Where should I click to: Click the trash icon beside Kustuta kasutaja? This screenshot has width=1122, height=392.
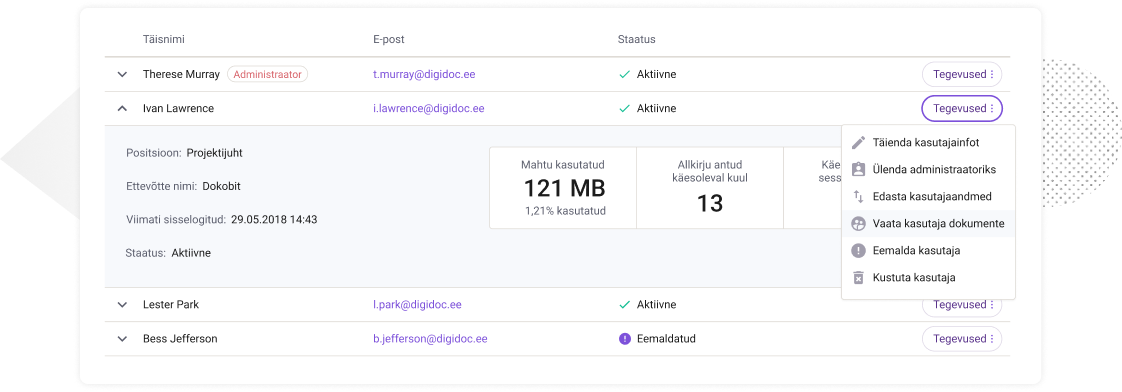pyautogui.click(x=859, y=278)
